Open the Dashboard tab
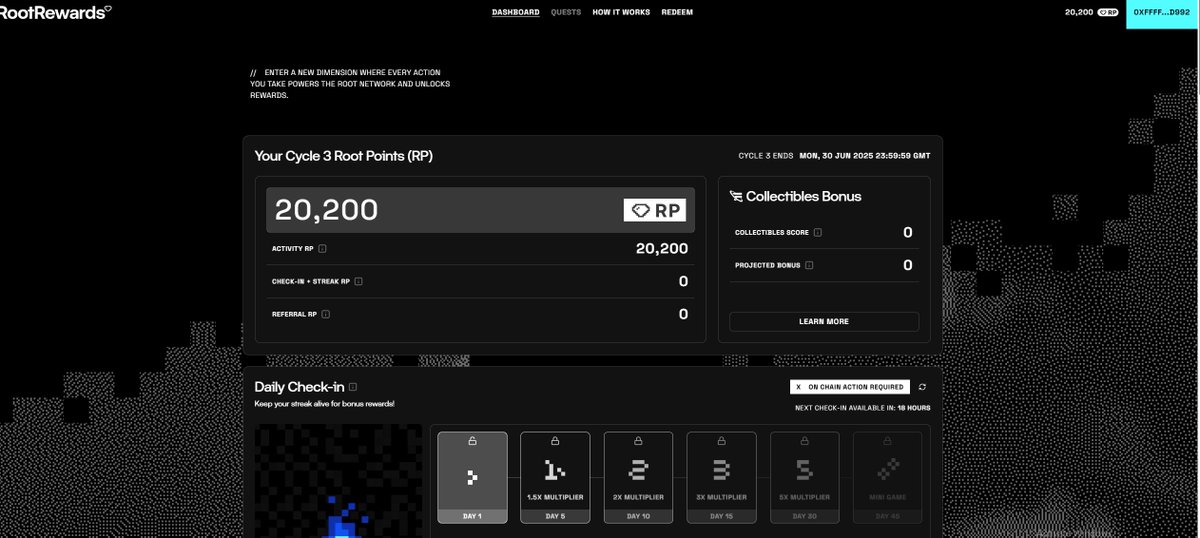The image size is (1200, 538). pos(516,12)
